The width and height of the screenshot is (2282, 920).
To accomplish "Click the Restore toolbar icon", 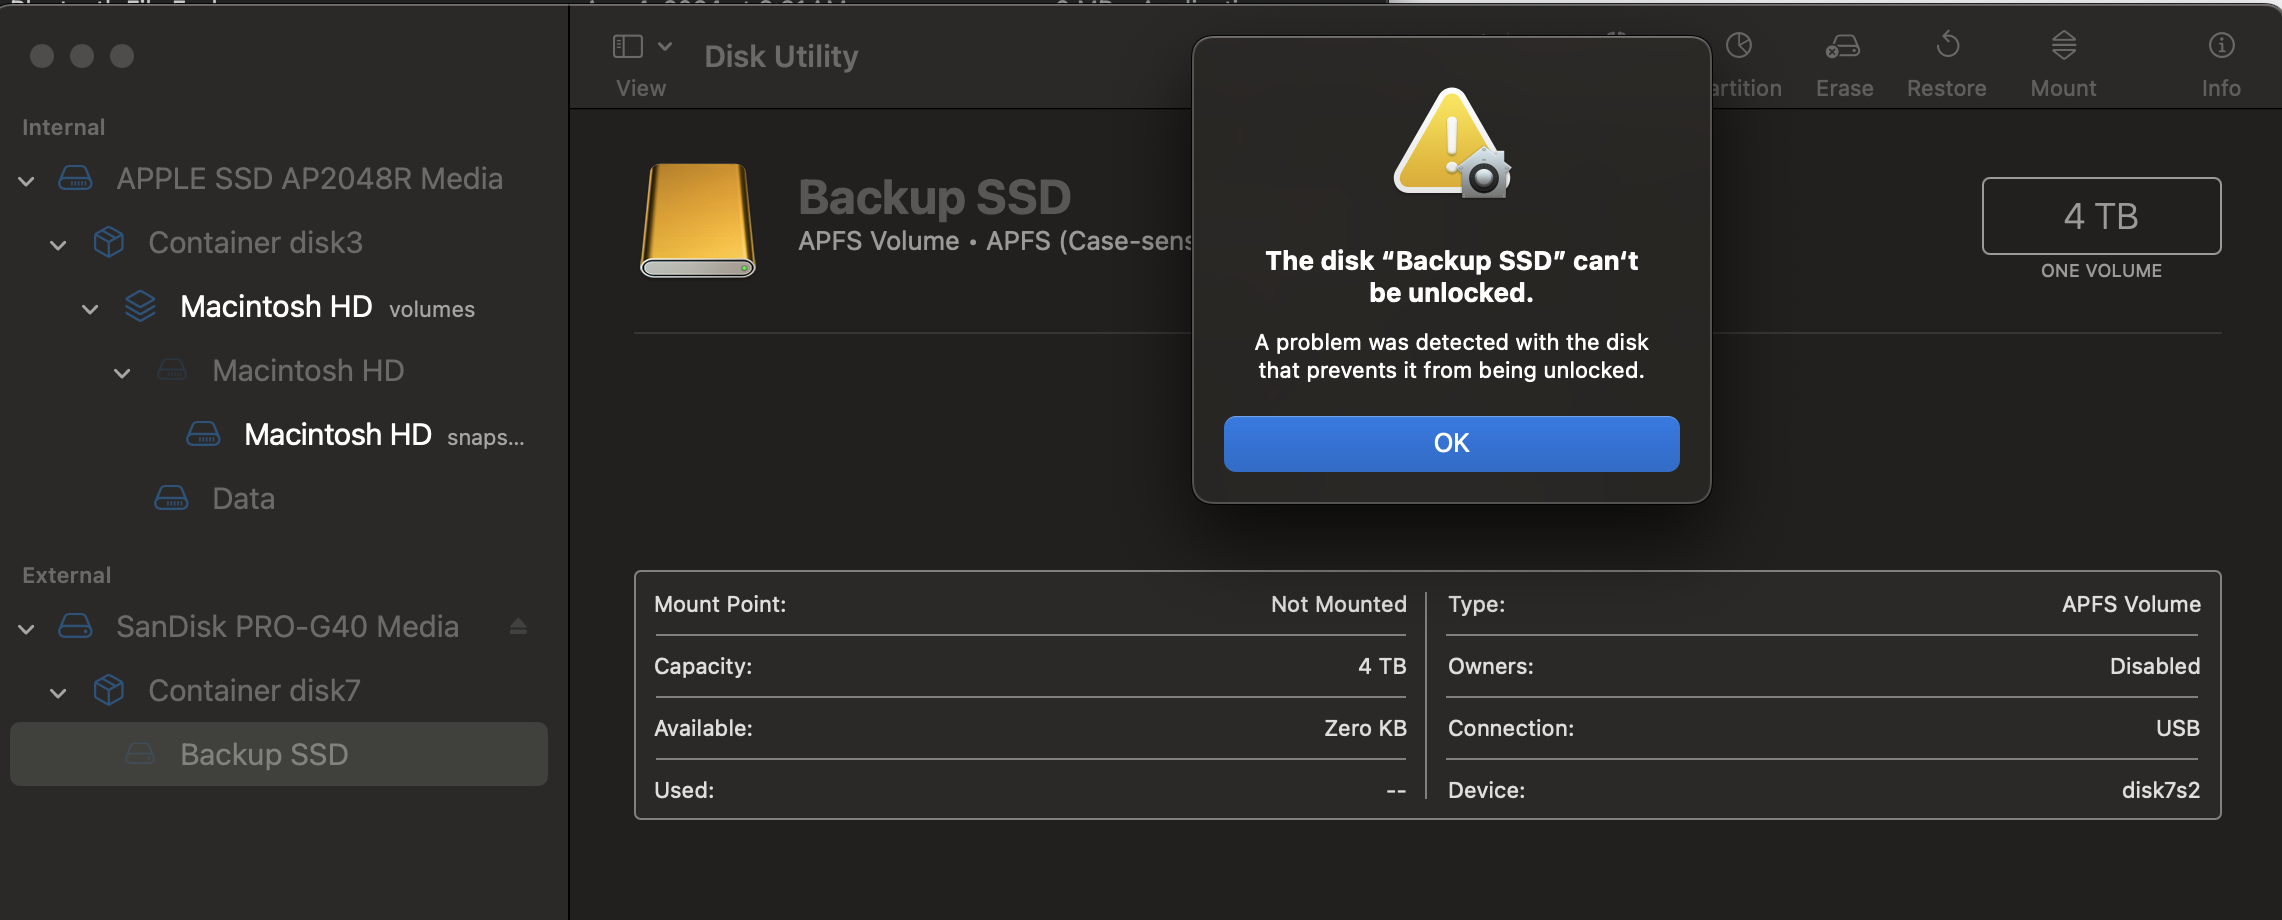I will click(x=1946, y=47).
